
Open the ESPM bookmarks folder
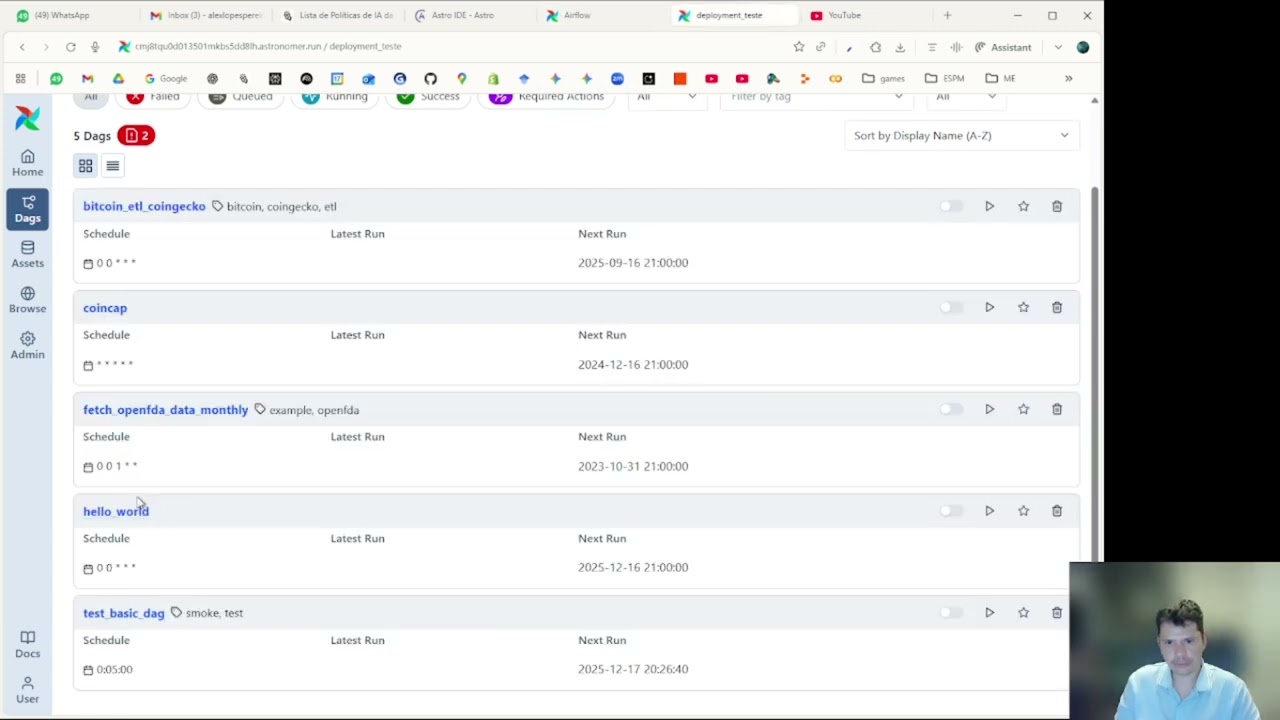tap(945, 78)
